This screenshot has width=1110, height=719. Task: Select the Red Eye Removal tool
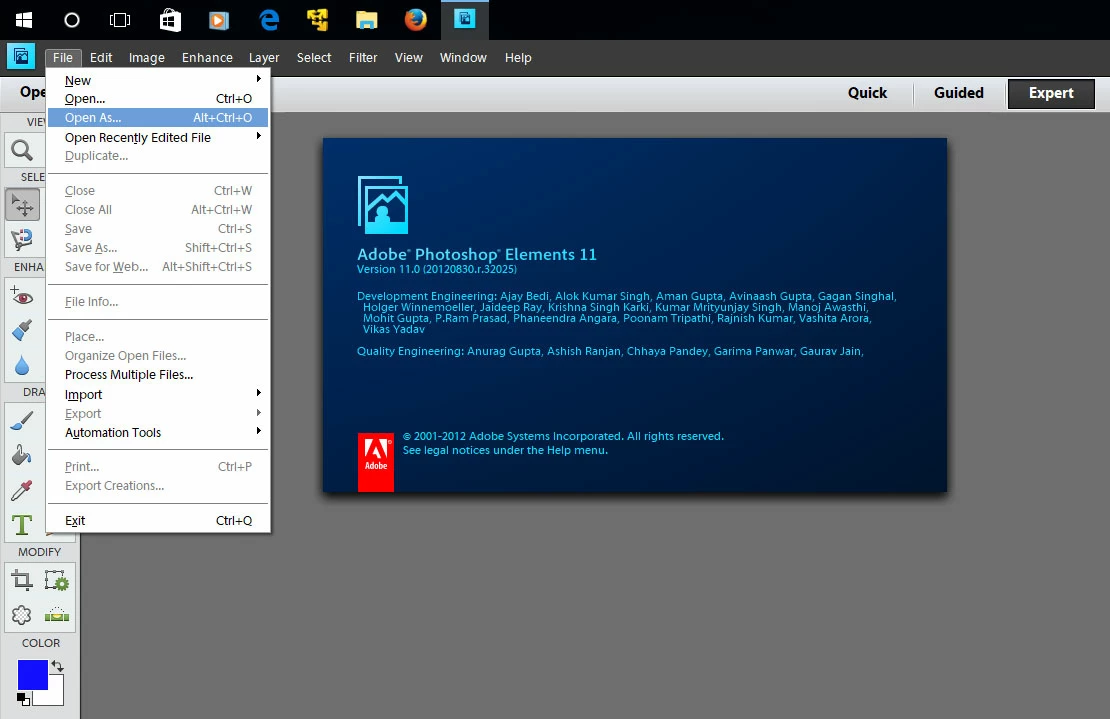click(x=22, y=296)
